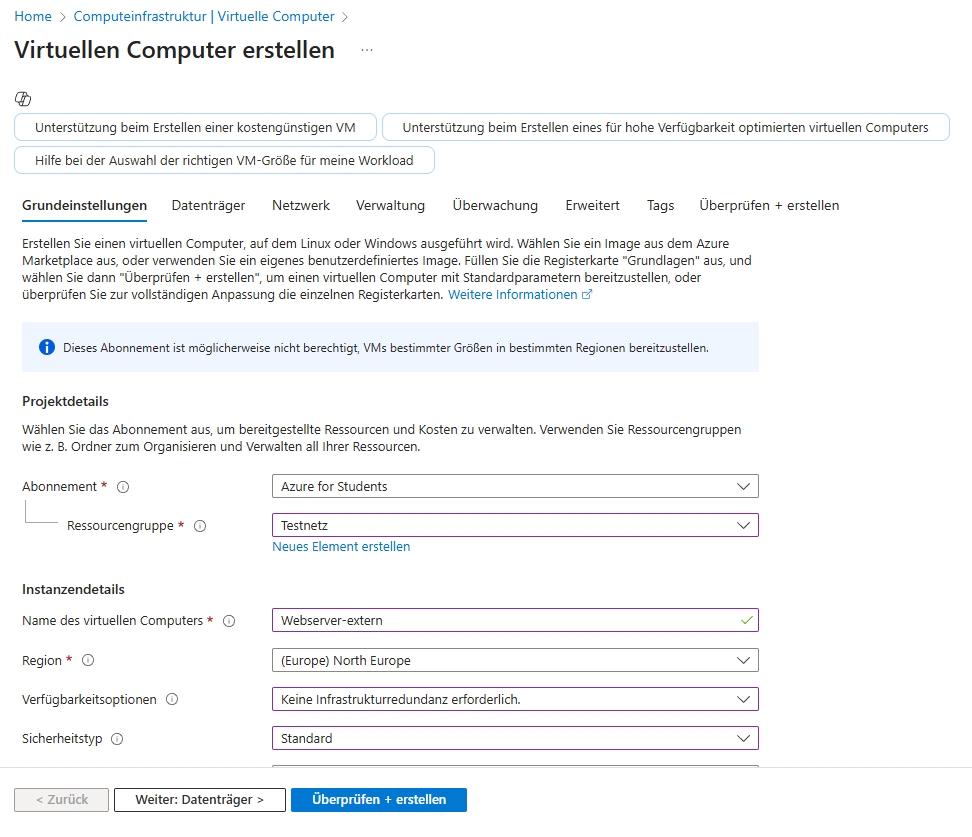
Task: Click the virtual computer name input field
Action: click(505, 621)
